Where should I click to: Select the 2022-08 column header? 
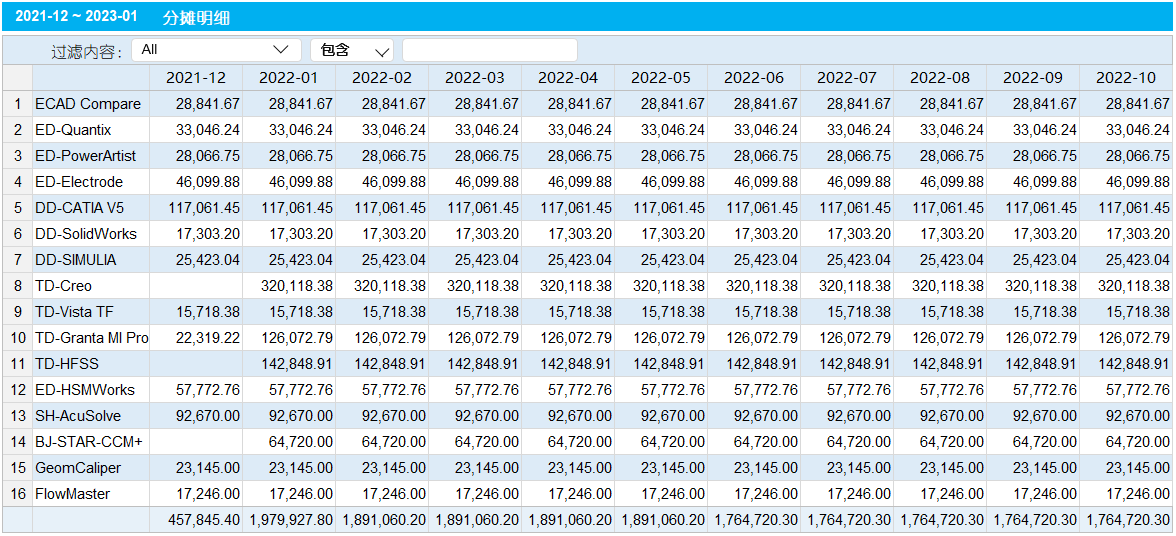[940, 78]
